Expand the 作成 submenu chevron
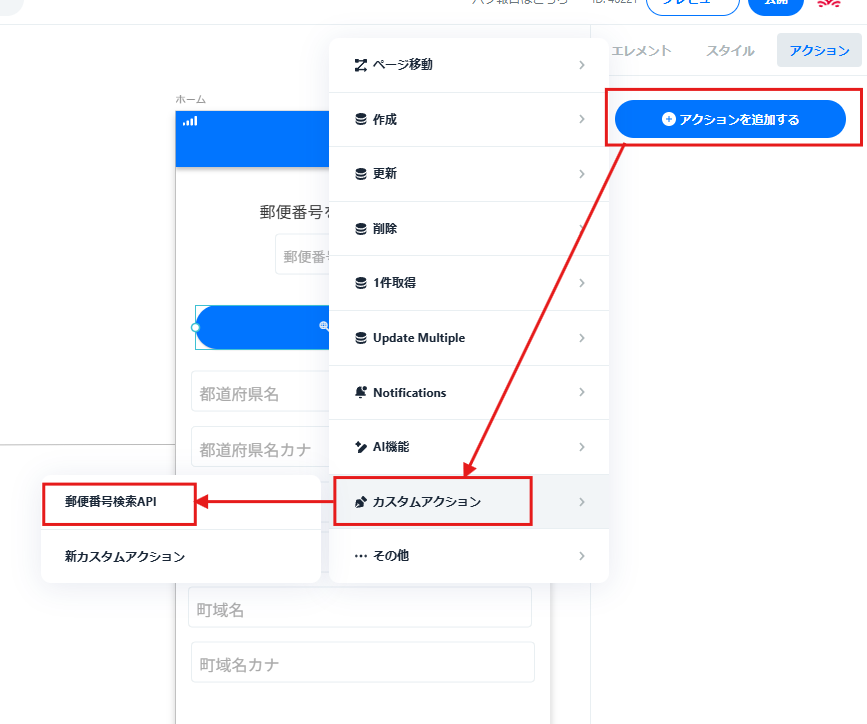The width and height of the screenshot is (867, 724). pyautogui.click(x=582, y=119)
